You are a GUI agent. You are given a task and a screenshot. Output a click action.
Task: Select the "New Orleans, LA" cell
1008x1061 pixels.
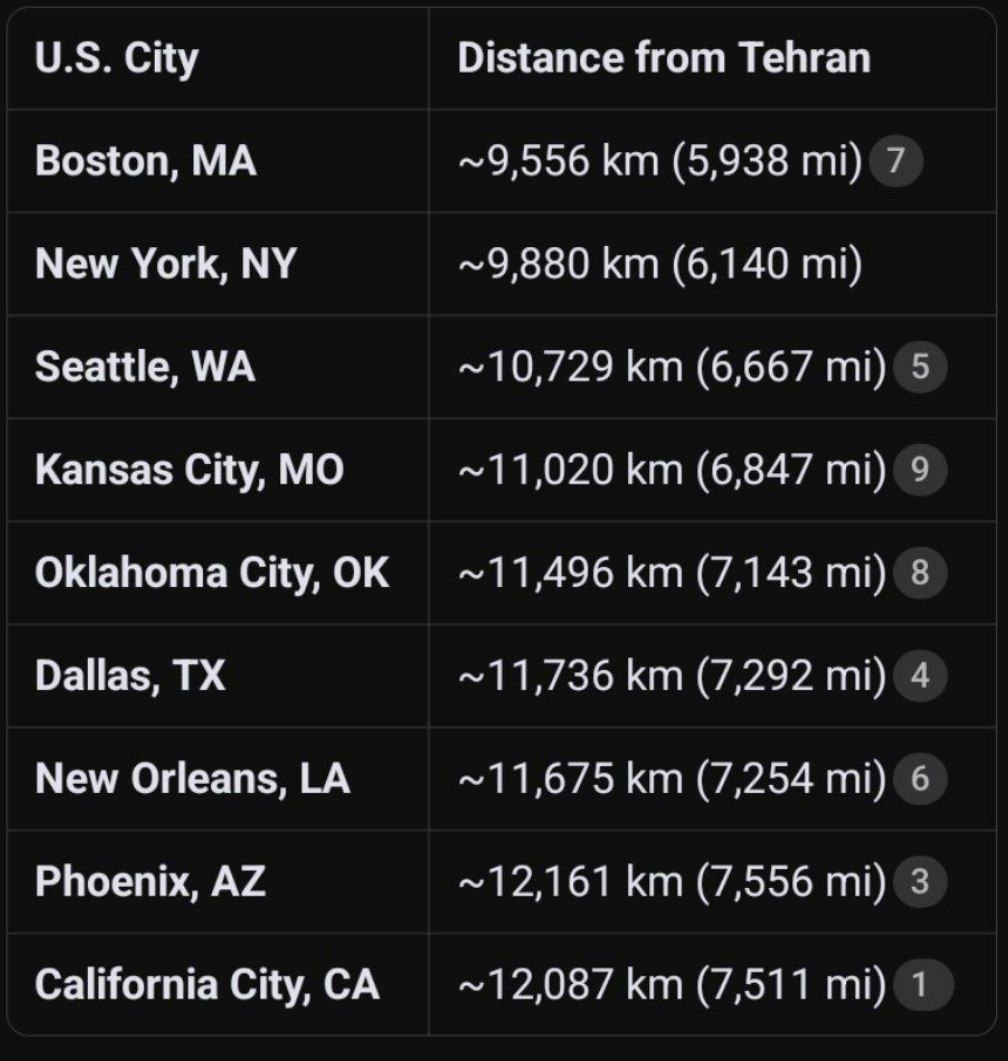[x=192, y=780]
